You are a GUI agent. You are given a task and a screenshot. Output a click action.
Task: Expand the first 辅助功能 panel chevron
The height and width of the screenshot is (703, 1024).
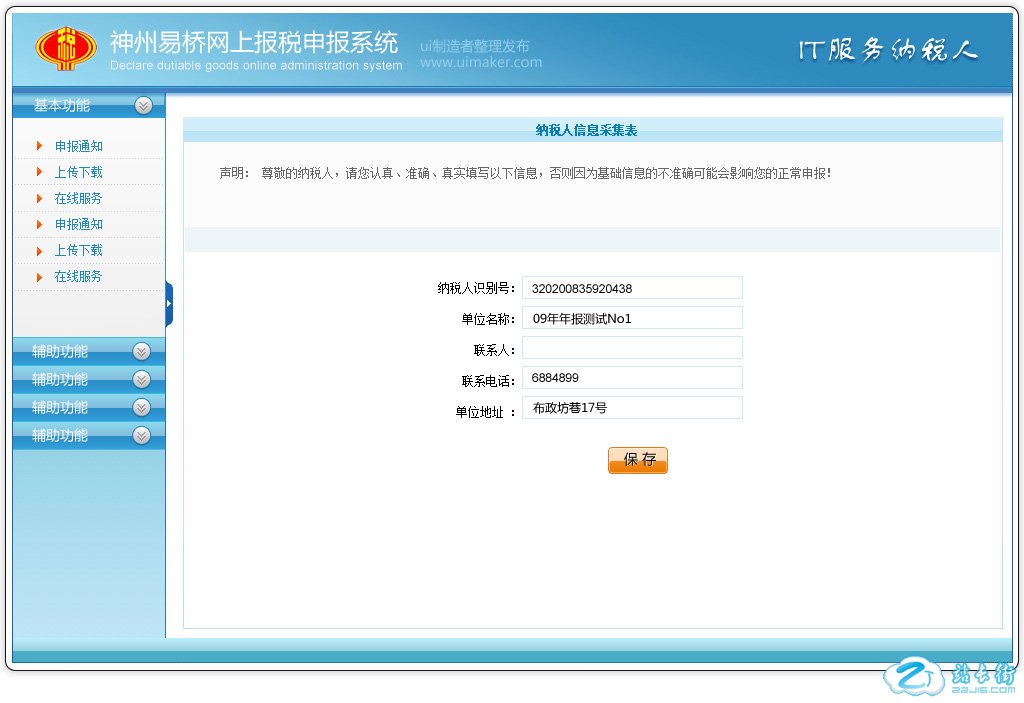point(141,351)
